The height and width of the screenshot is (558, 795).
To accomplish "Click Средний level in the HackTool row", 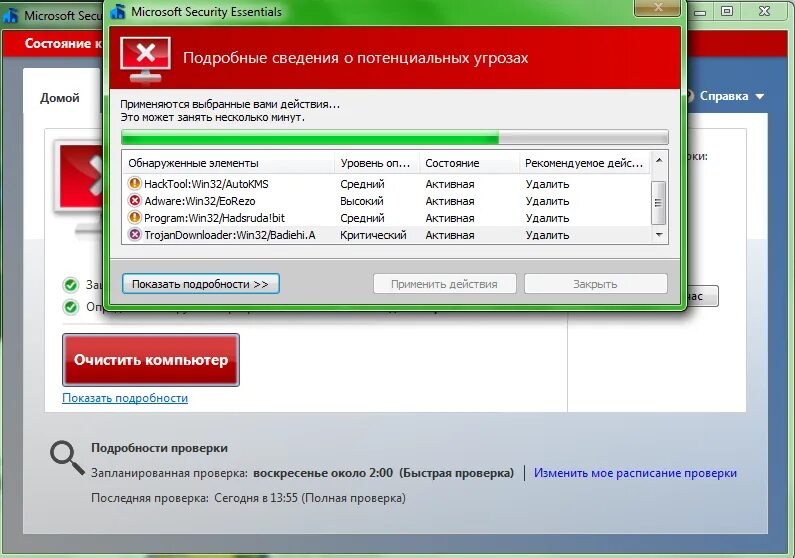I will [x=362, y=184].
